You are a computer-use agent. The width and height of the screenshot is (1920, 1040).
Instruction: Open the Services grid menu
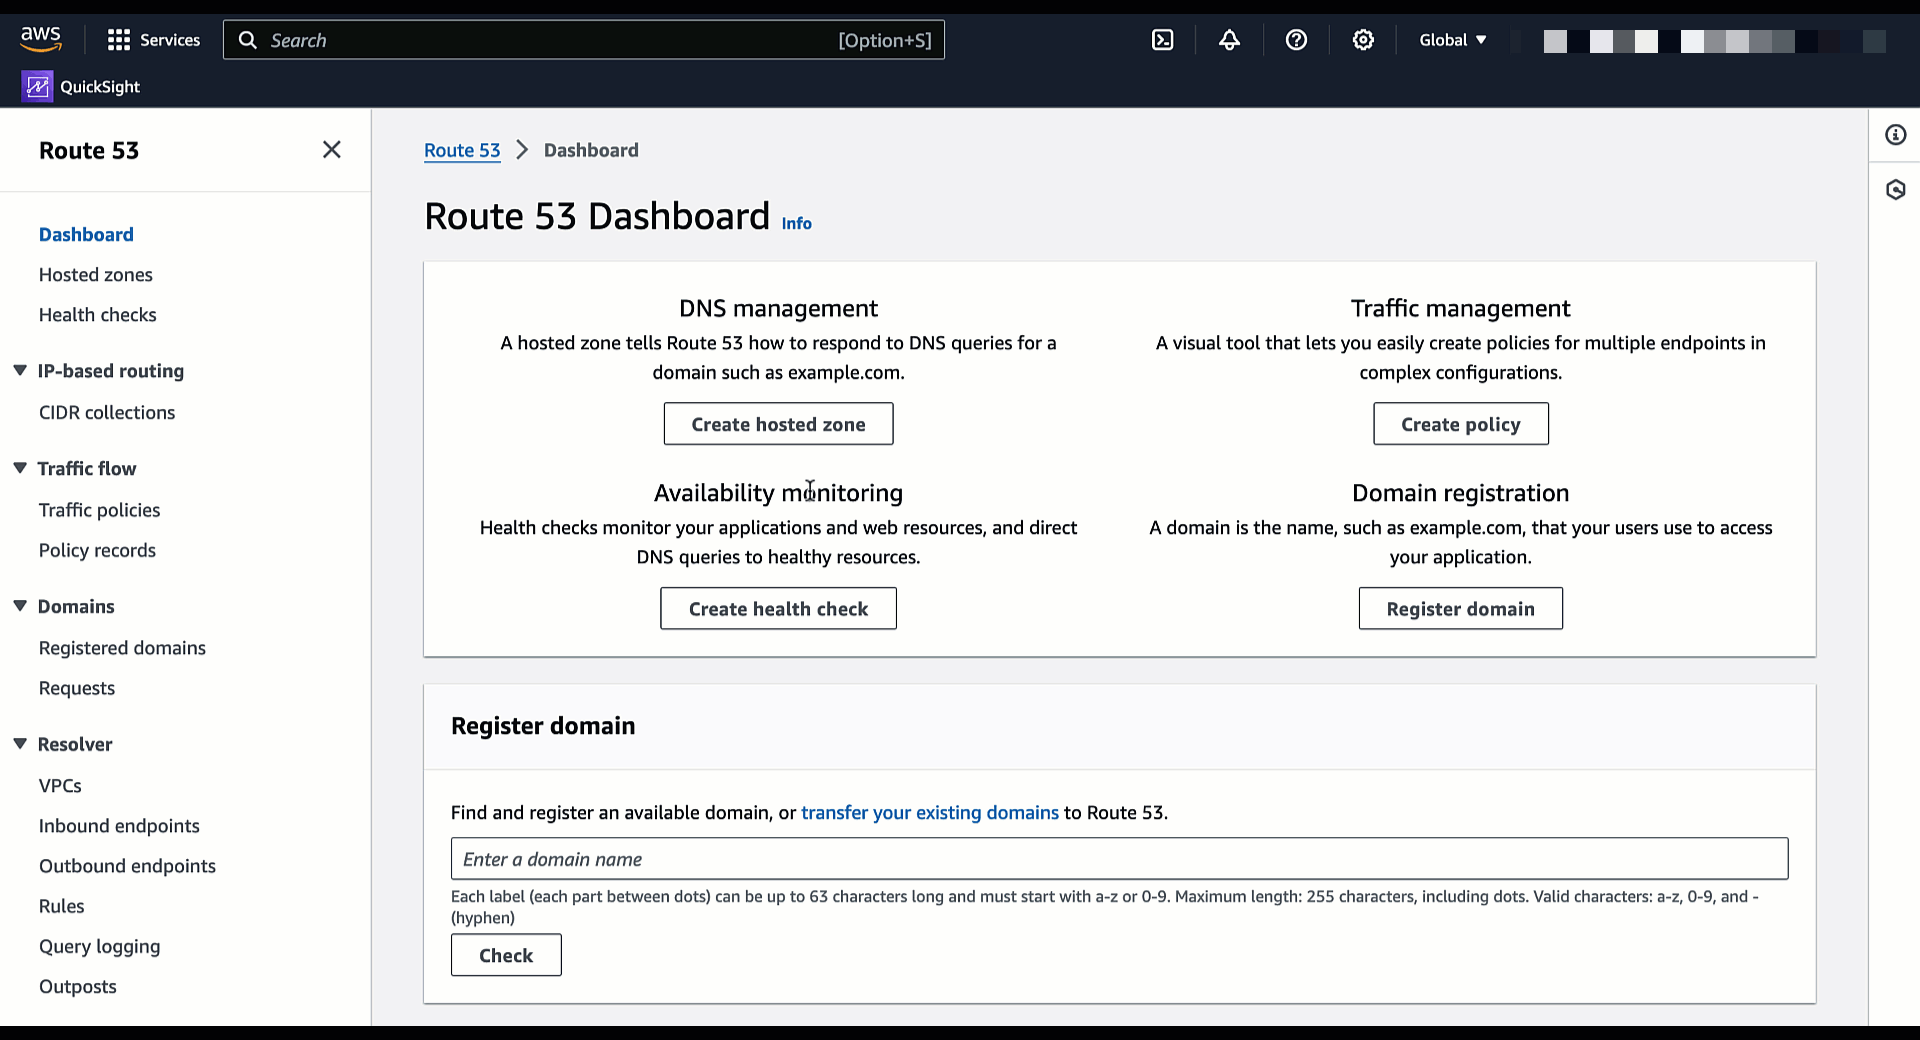[154, 40]
